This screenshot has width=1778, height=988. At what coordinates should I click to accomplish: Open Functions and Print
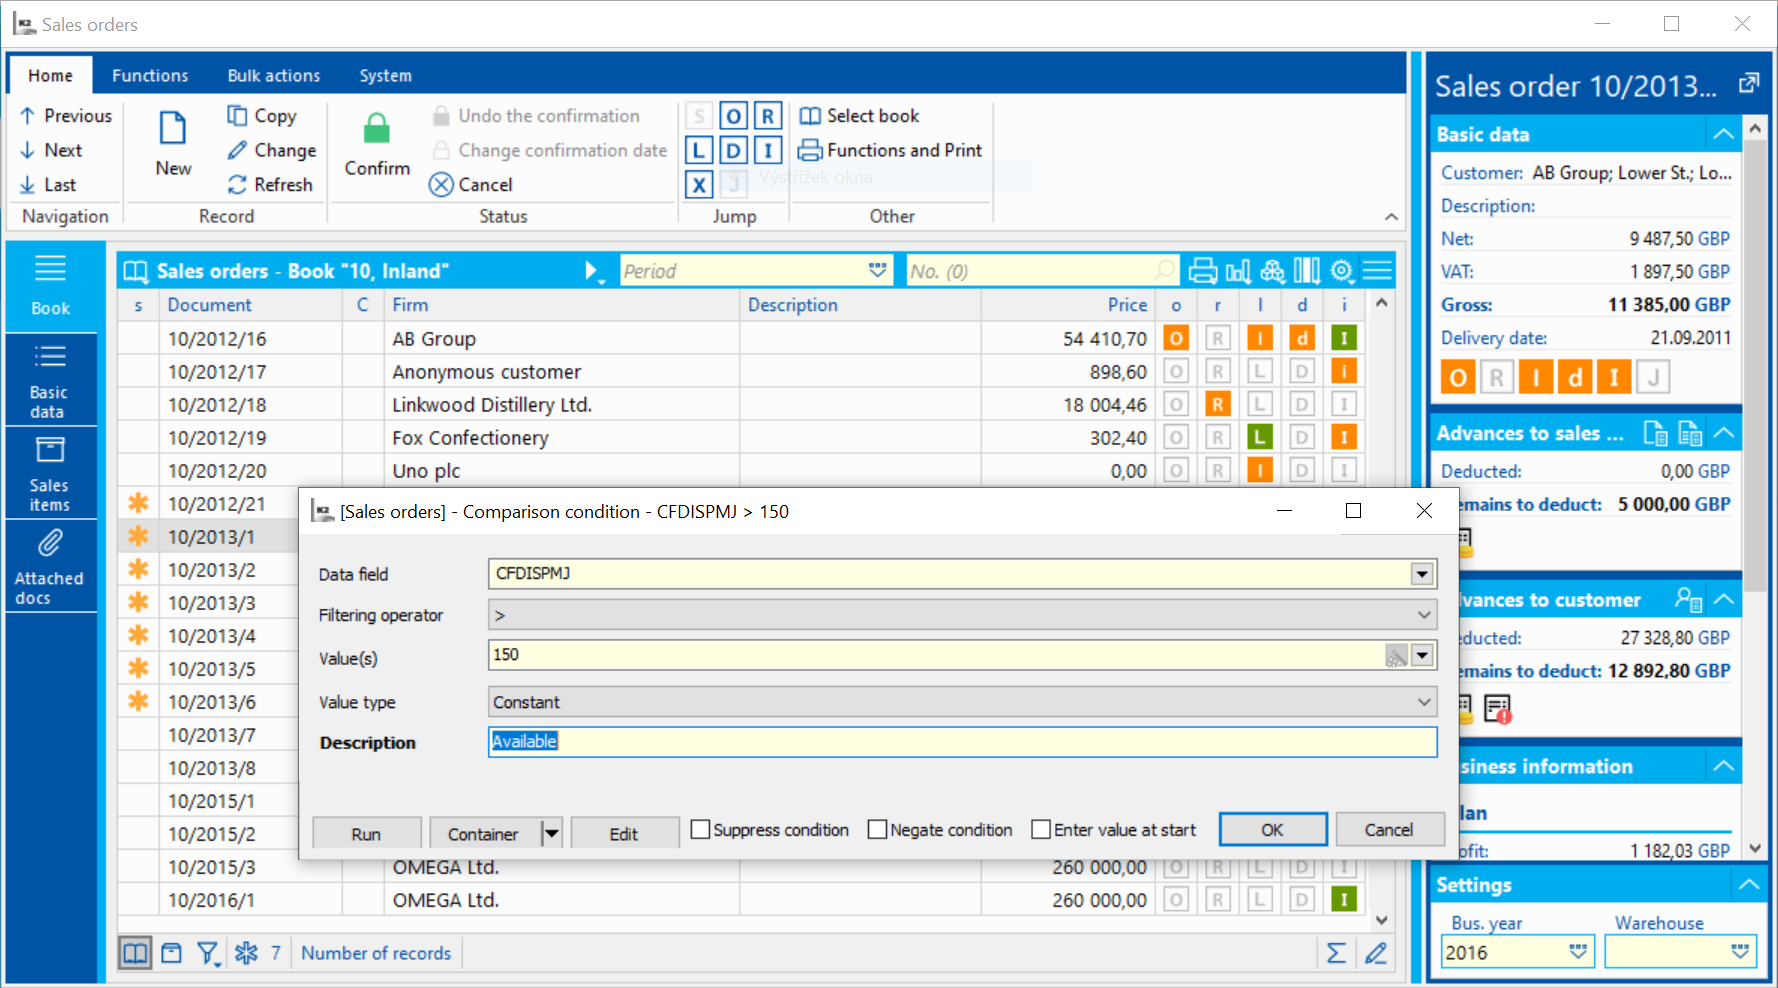coord(890,150)
